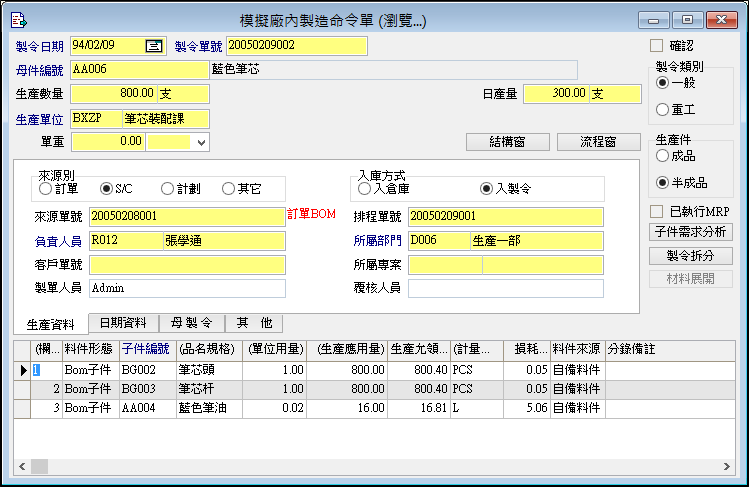Viewport: 749px width, 487px height.
Task: Click the row indicator arrow of first row
Action: click(x=23, y=370)
